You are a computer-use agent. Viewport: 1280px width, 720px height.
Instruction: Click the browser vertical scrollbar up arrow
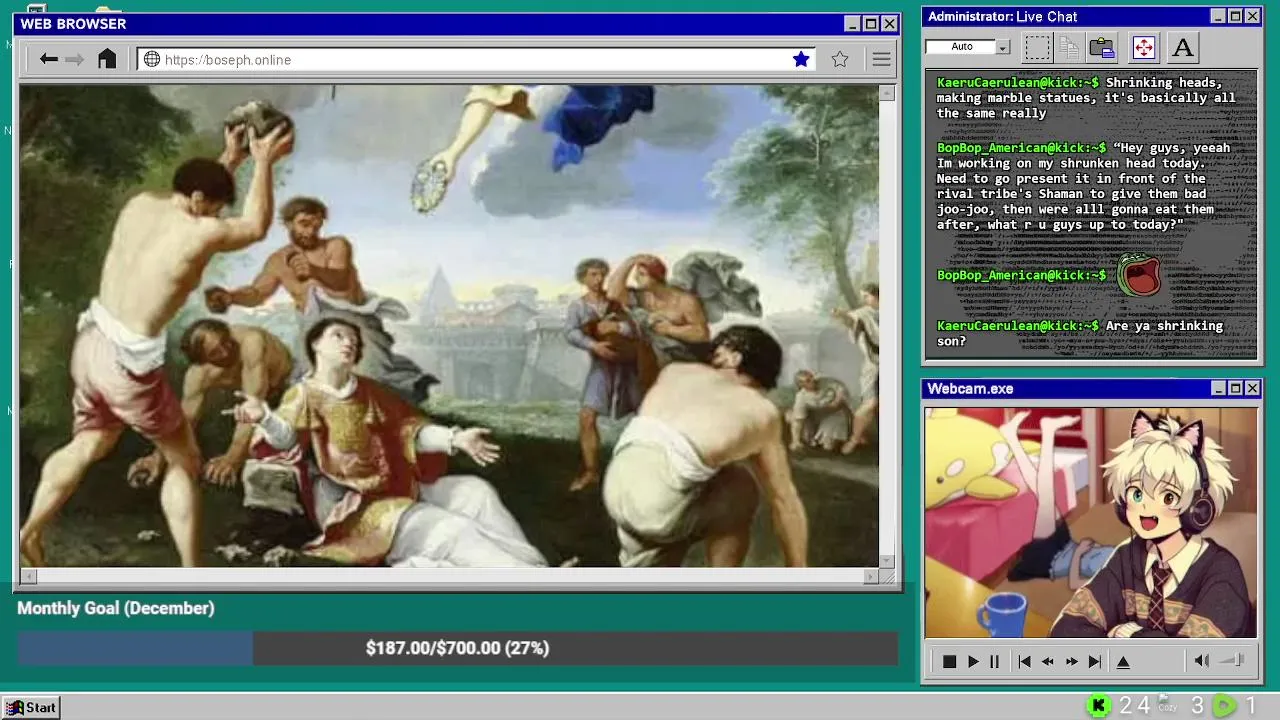(x=887, y=93)
